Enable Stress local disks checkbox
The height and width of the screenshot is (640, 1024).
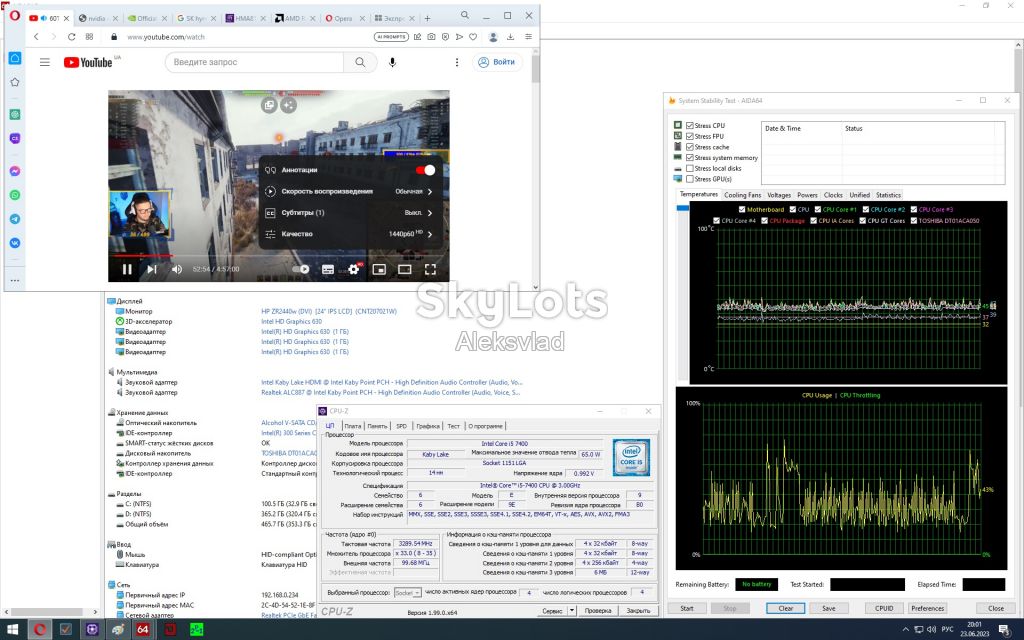click(x=690, y=168)
